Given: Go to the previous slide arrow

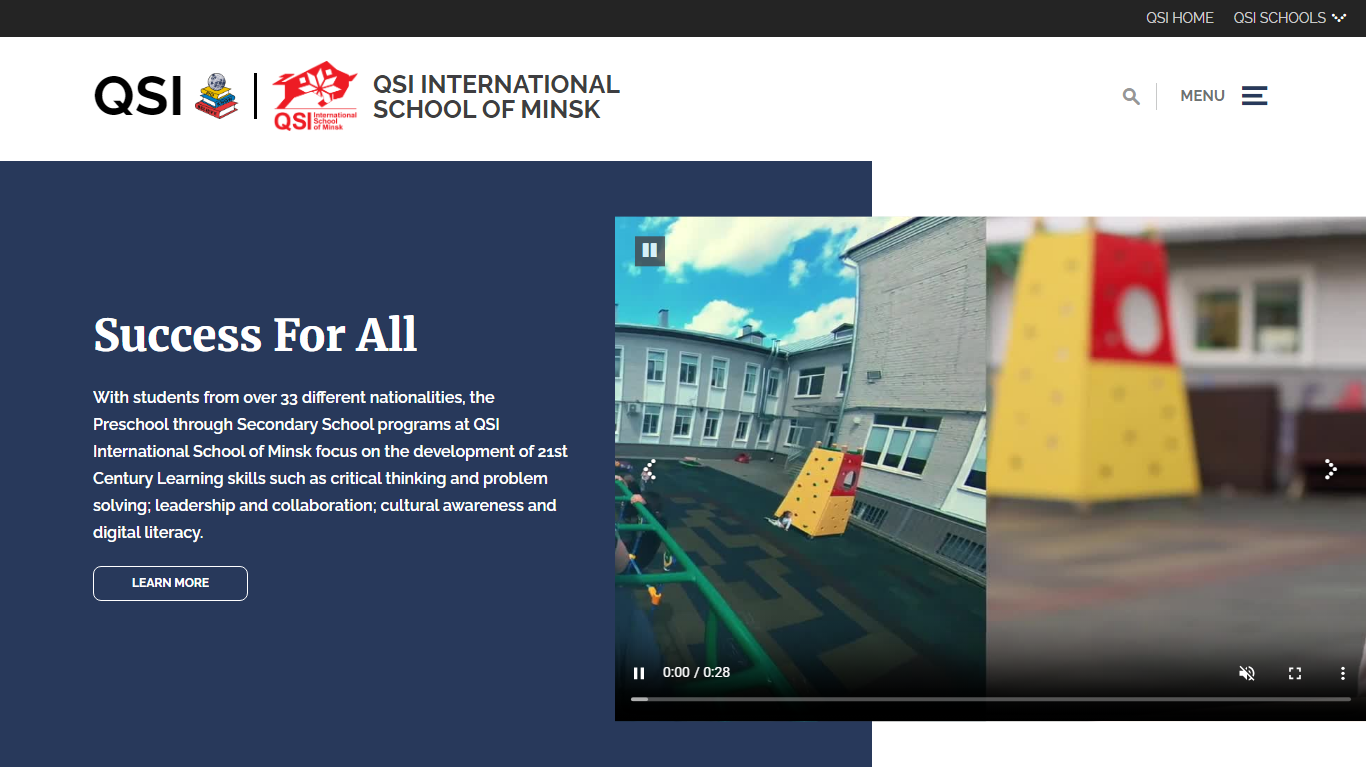Looking at the screenshot, I should coord(649,469).
